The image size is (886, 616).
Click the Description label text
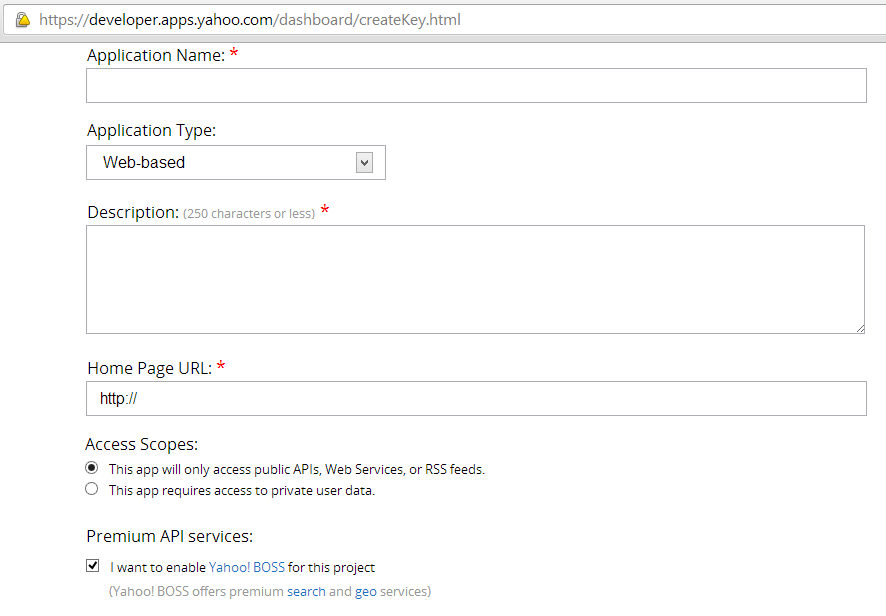[x=133, y=212]
